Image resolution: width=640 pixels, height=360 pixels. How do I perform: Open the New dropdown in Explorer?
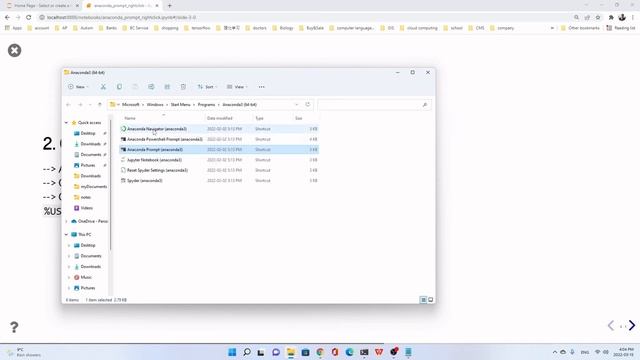(x=78, y=87)
